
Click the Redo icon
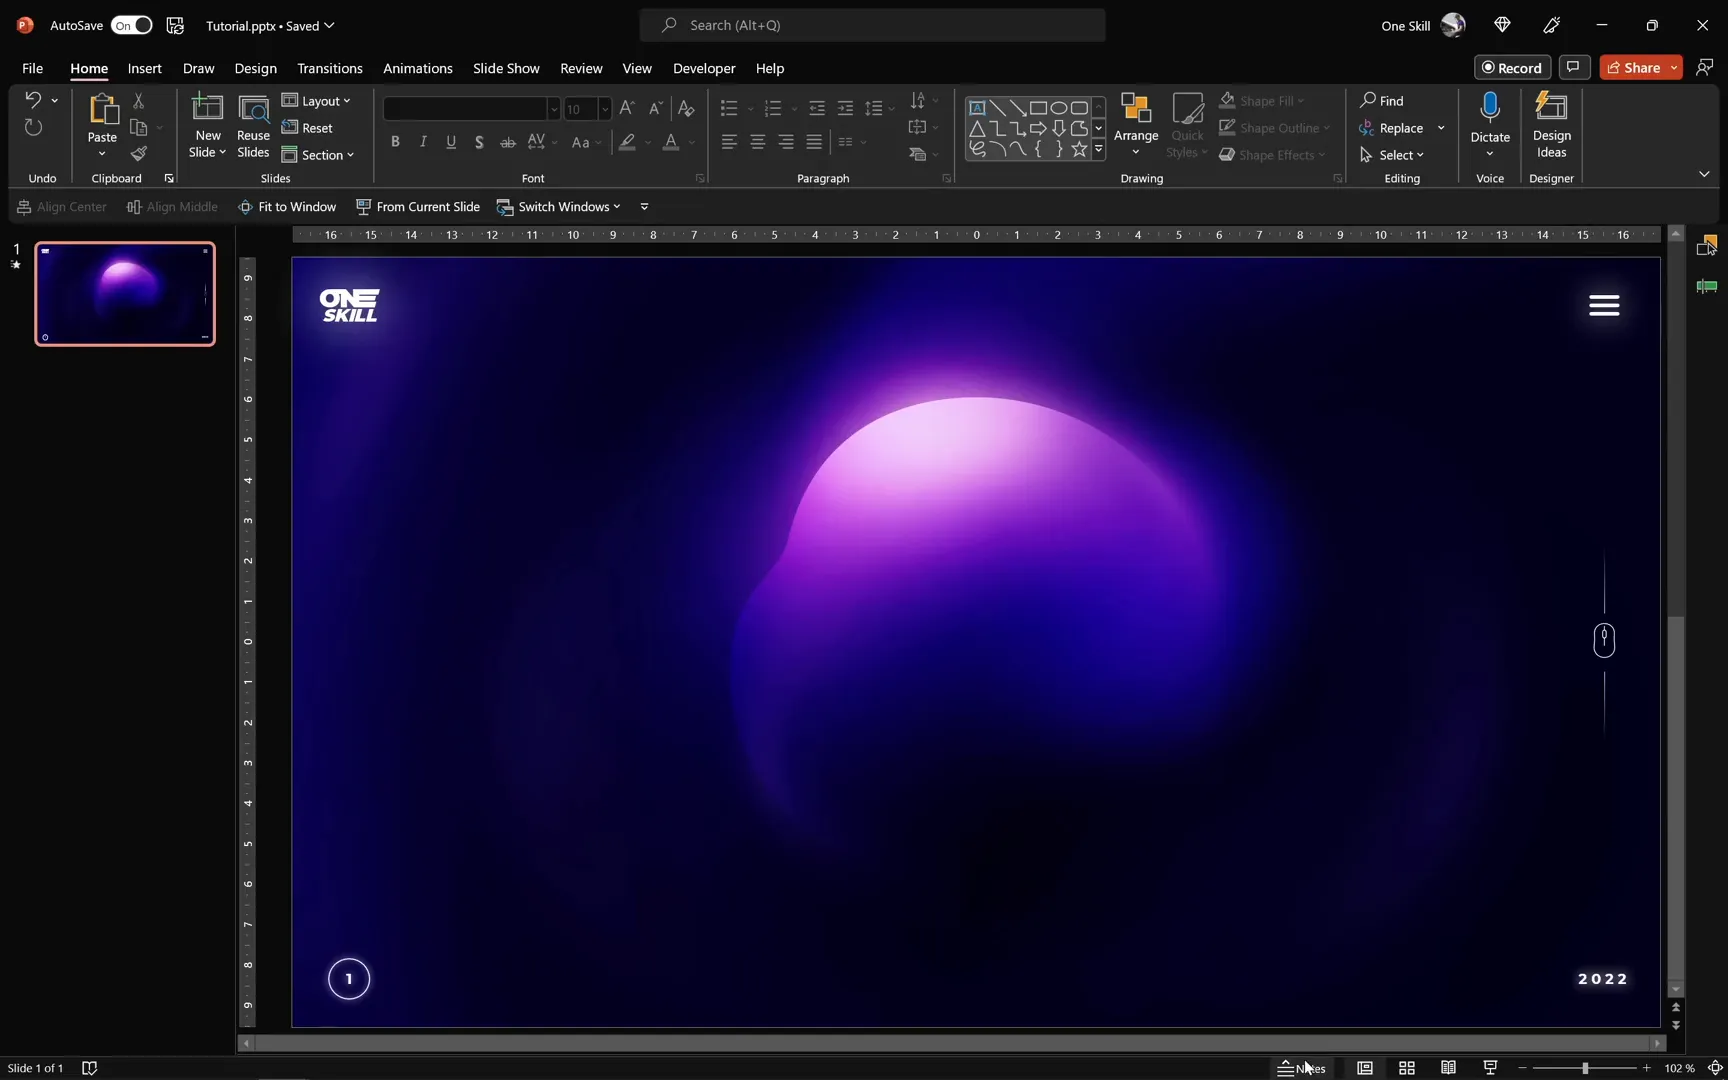pyautogui.click(x=33, y=128)
